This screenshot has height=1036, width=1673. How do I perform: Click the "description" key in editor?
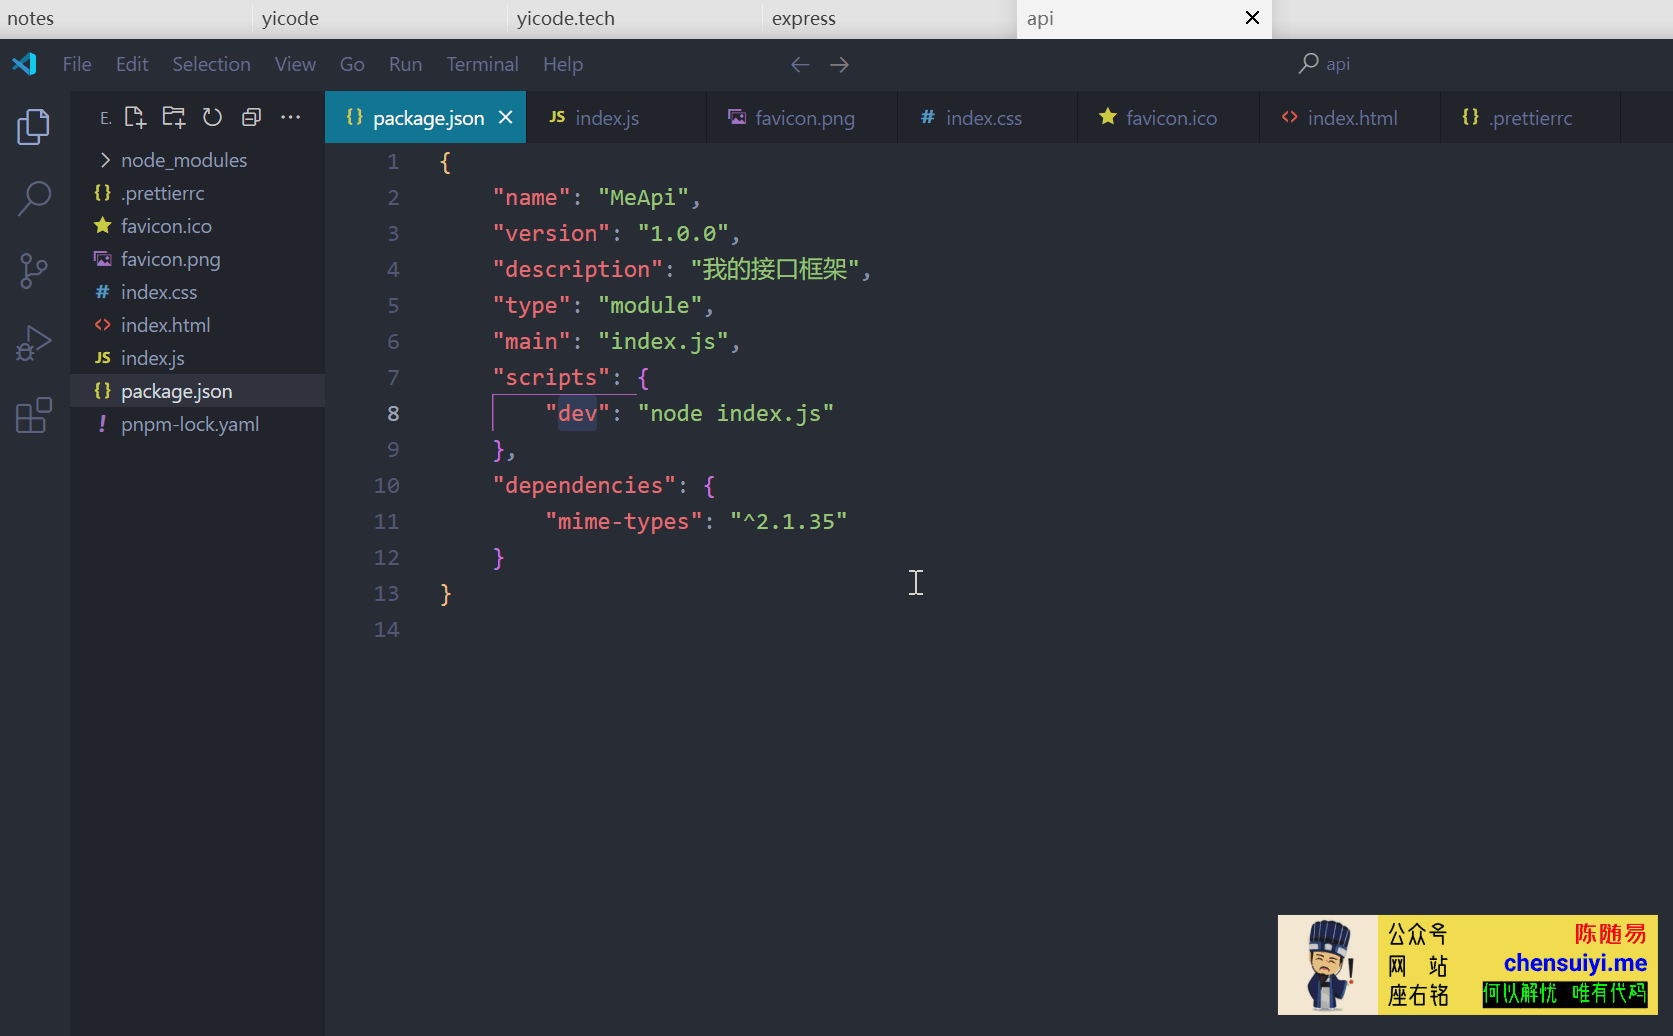click(577, 270)
